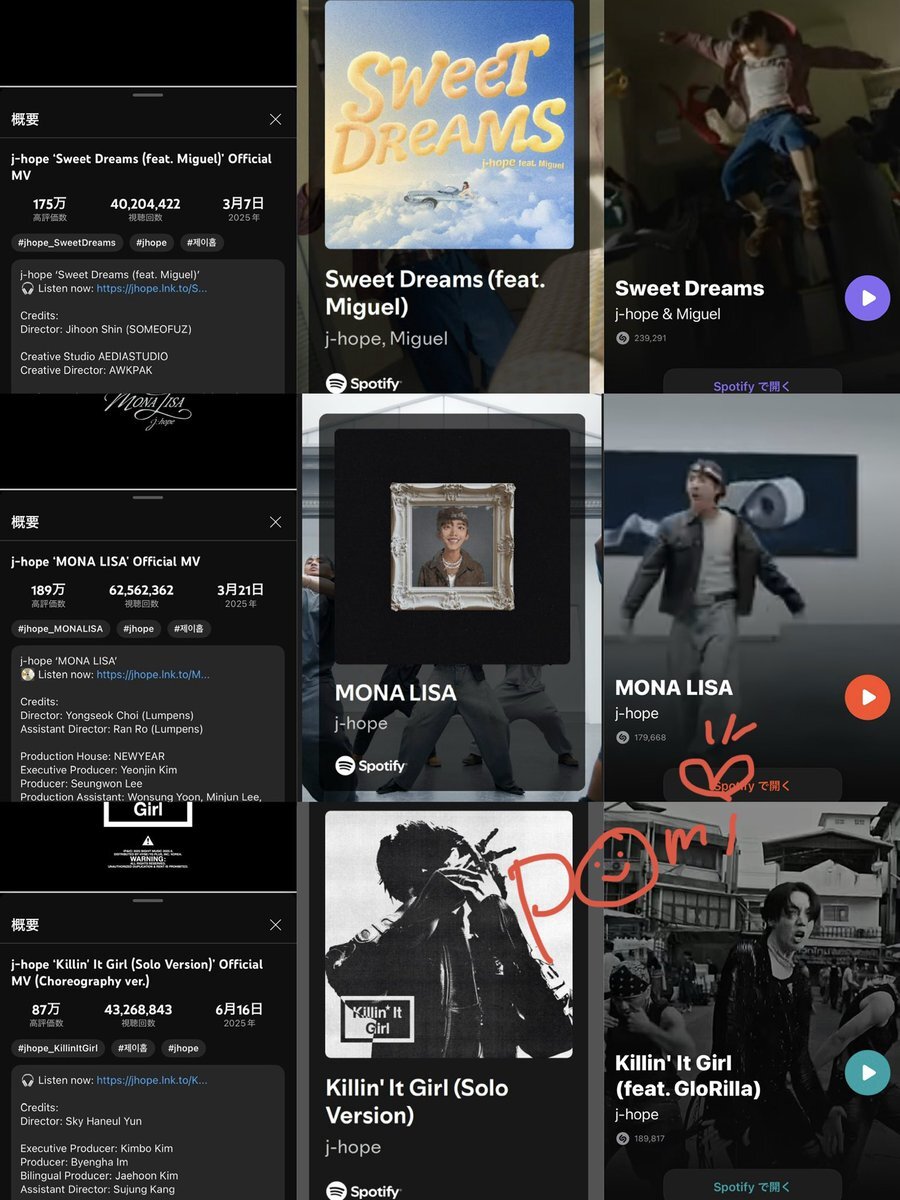Tap the Killin' It Girl black-and-white cover
This screenshot has height=1200, width=900.
[449, 934]
